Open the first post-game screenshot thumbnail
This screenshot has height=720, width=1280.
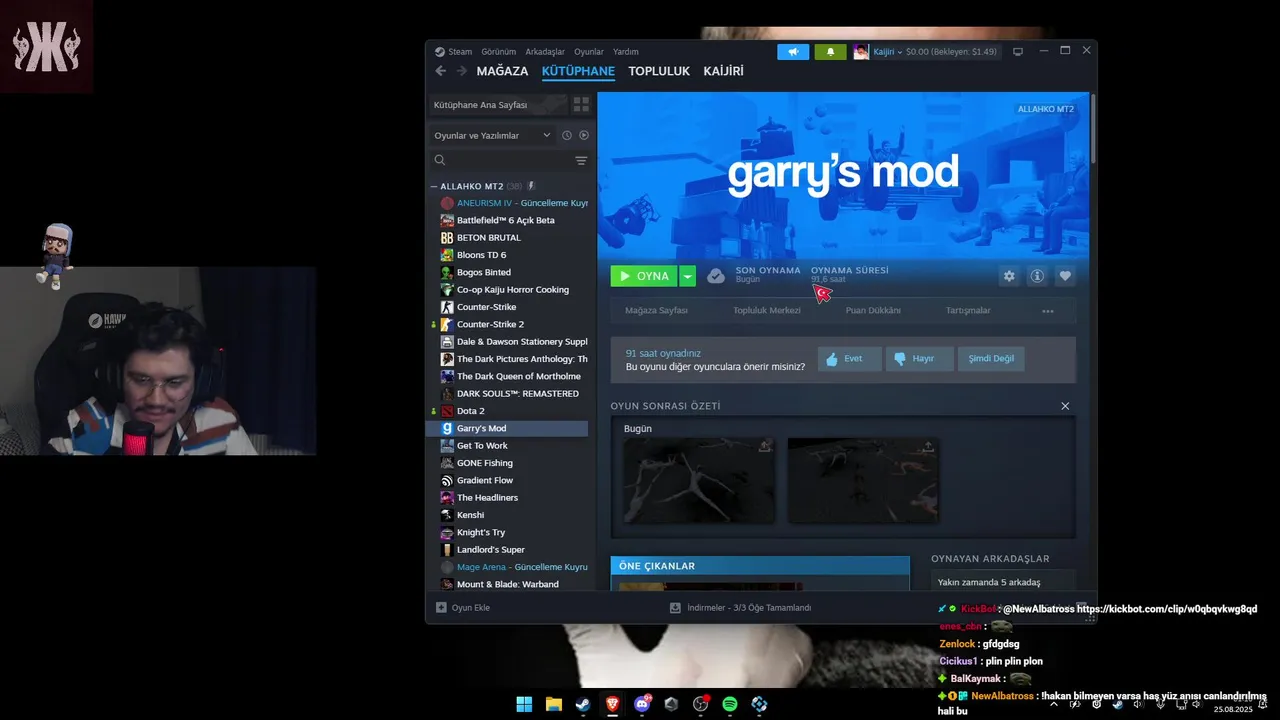pyautogui.click(x=699, y=481)
